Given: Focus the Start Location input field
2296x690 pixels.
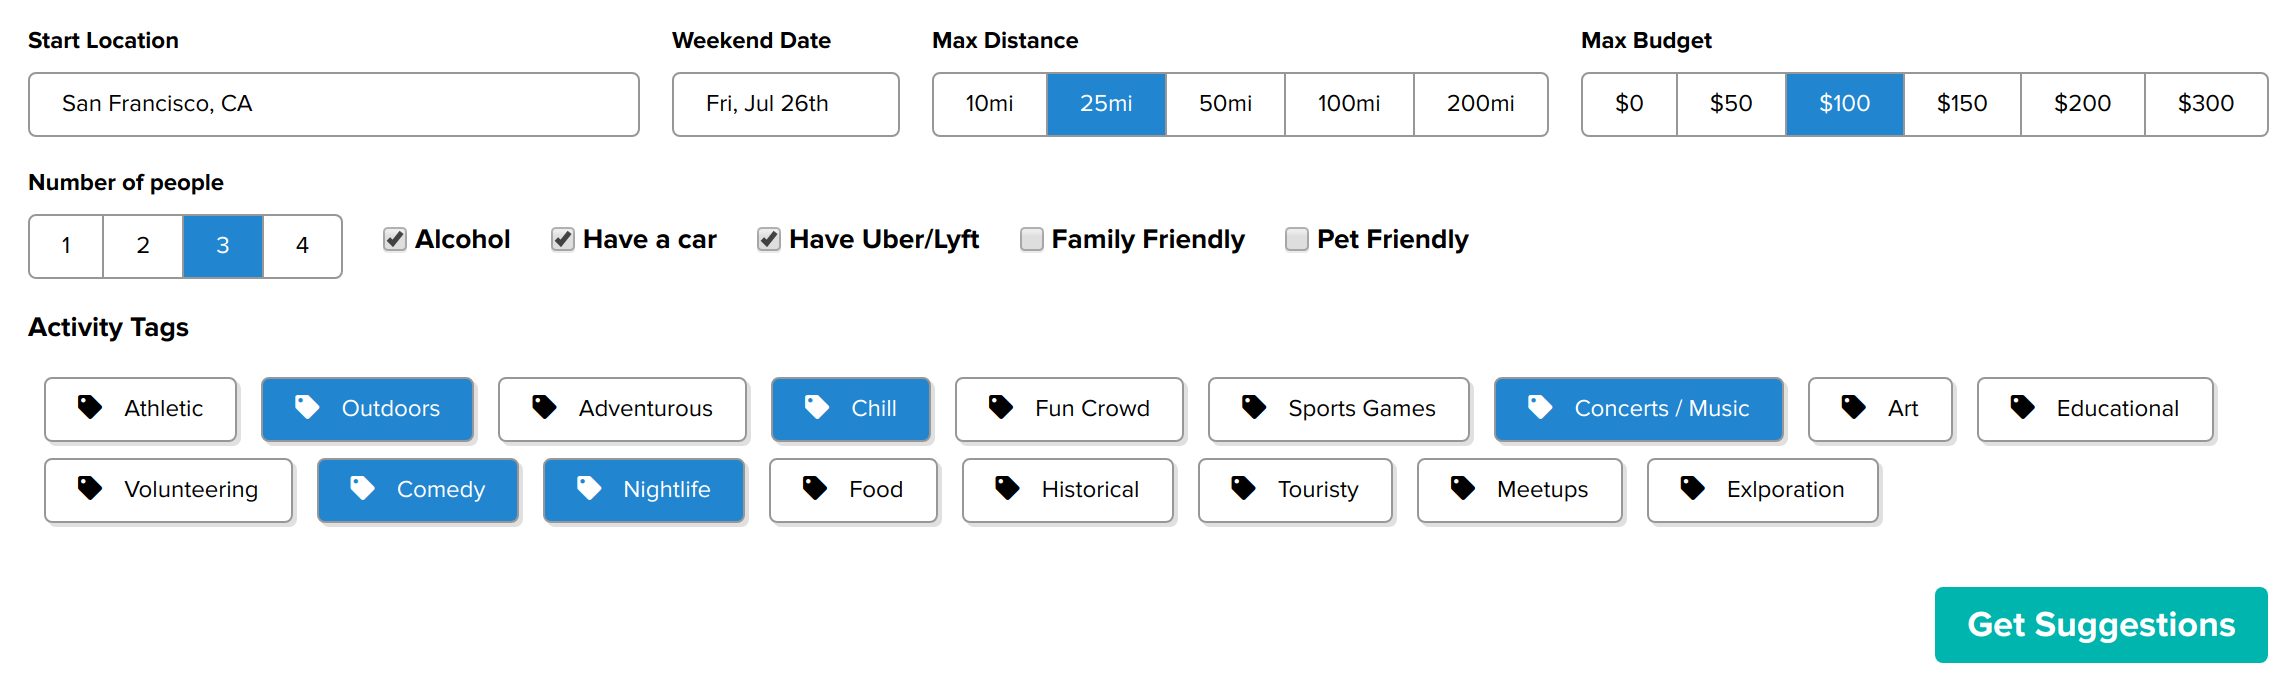Looking at the screenshot, I should point(334,104).
